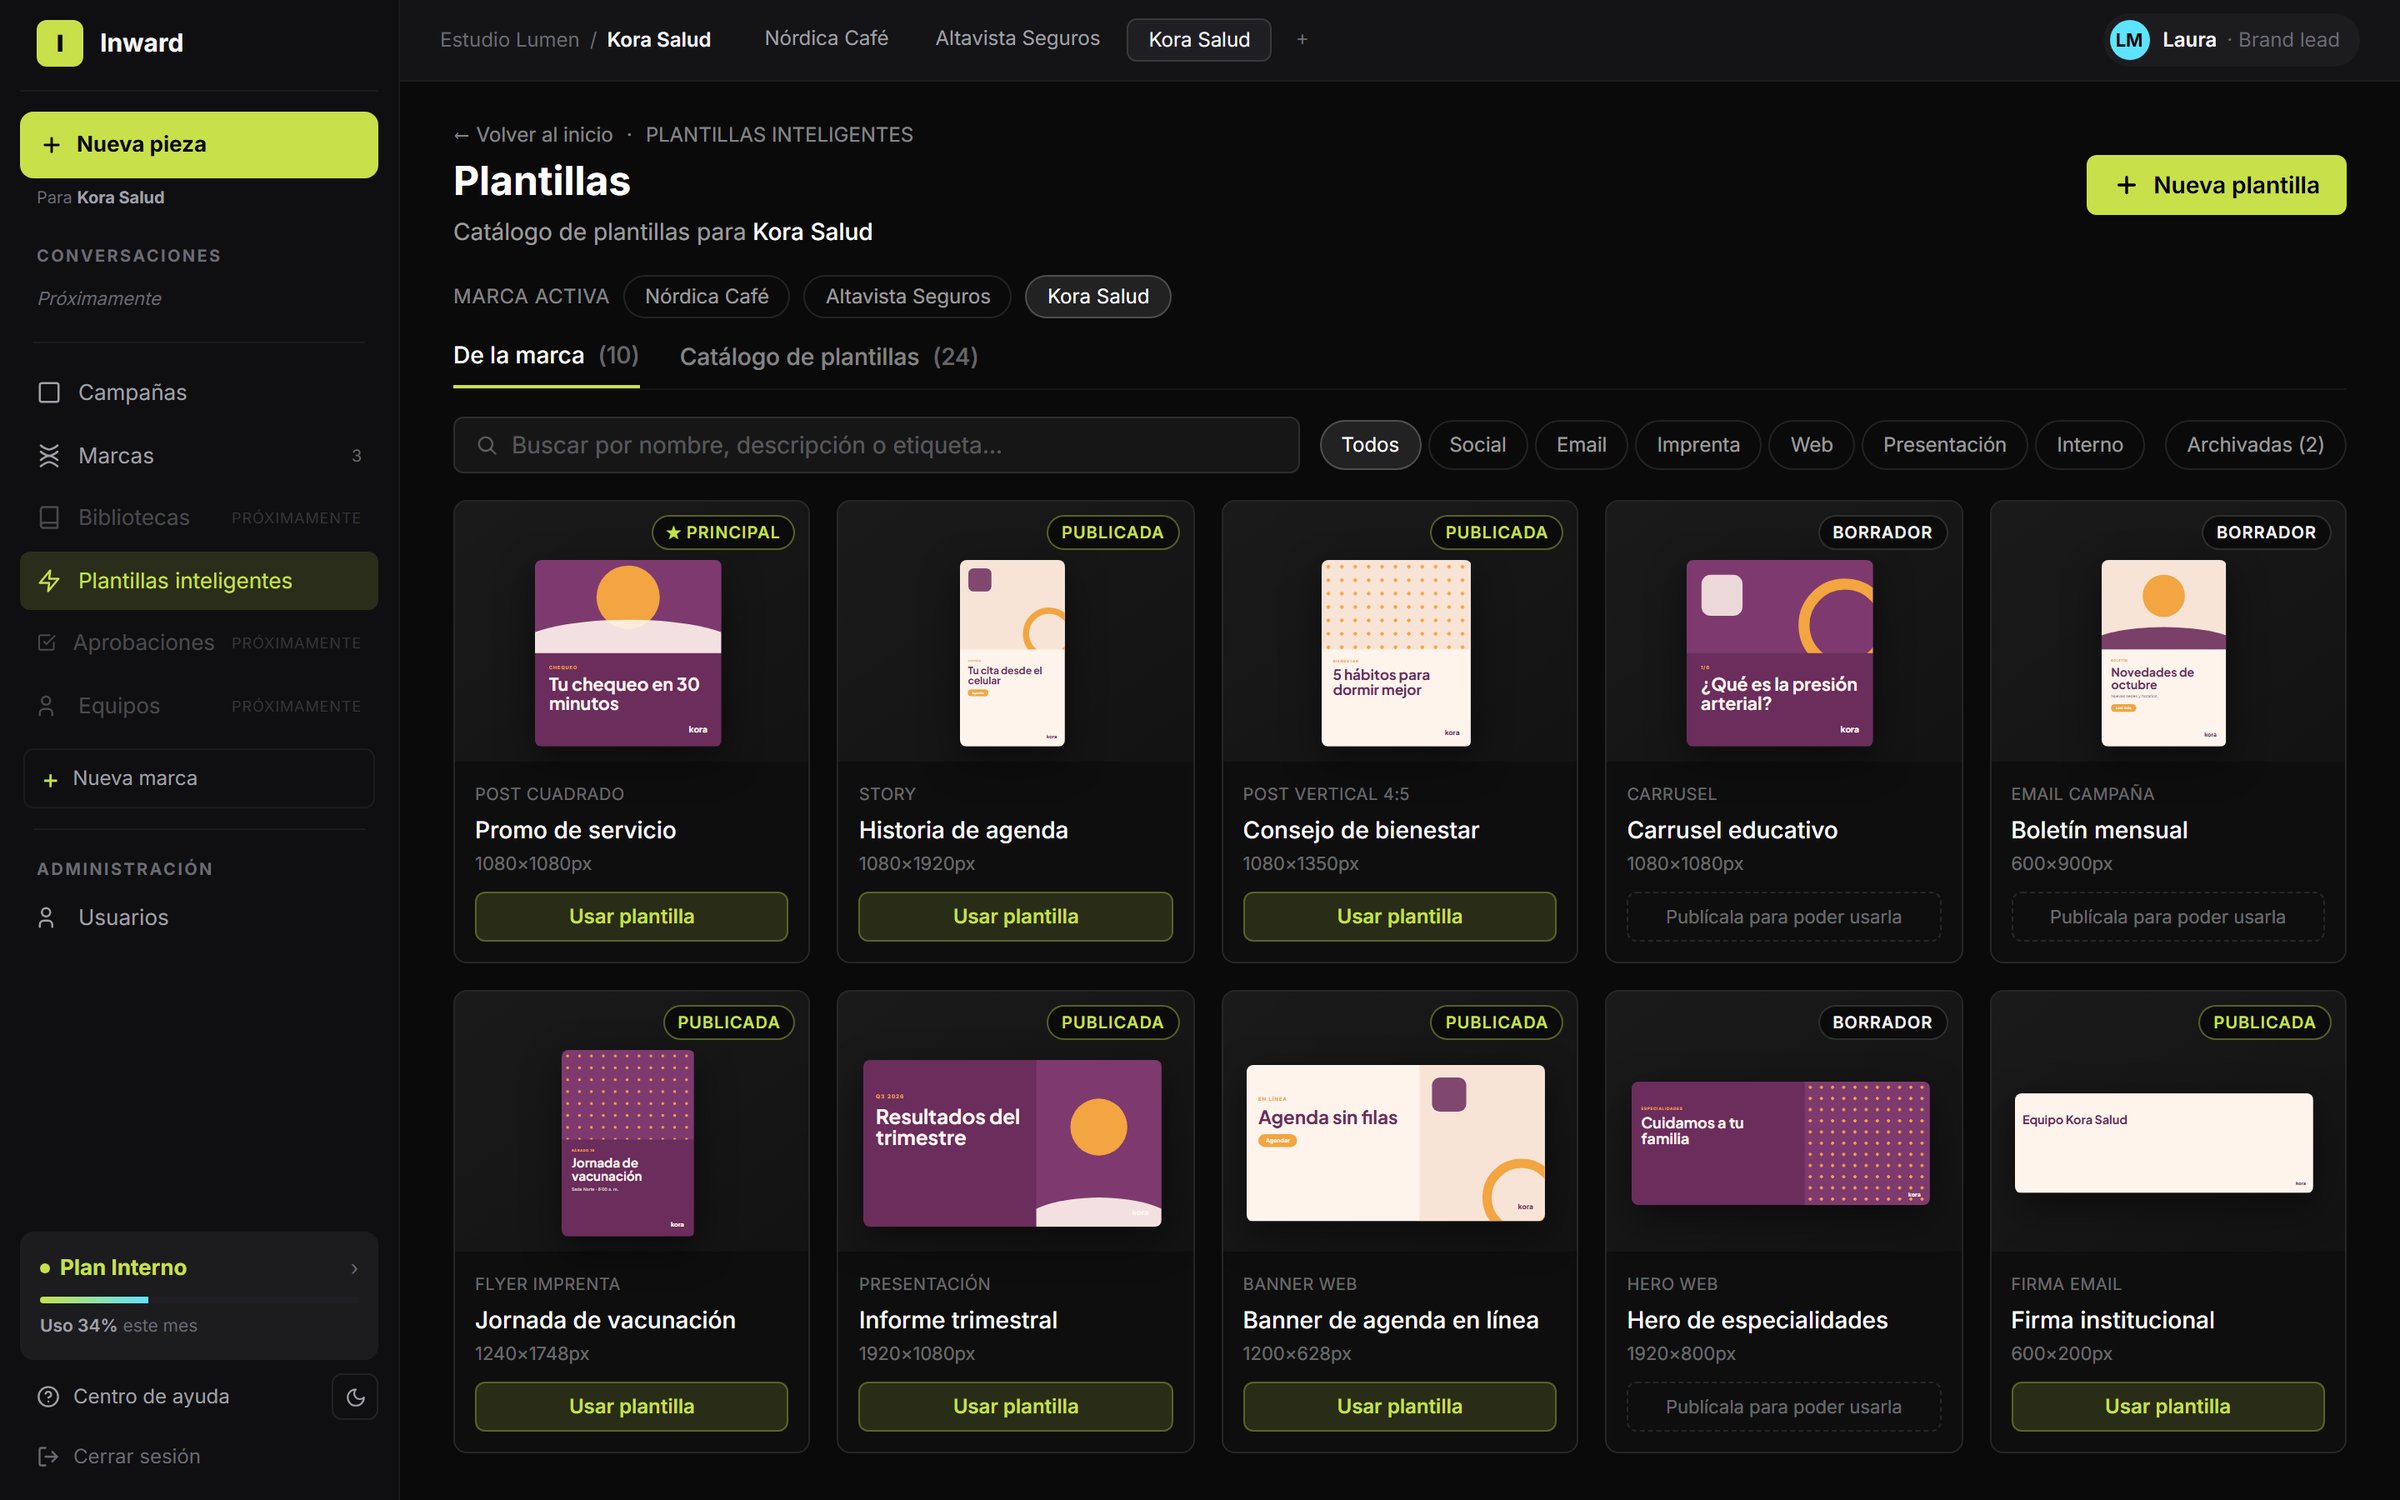
Task: Click Publícala para poder usarla on Boletín mensual
Action: click(x=2167, y=917)
